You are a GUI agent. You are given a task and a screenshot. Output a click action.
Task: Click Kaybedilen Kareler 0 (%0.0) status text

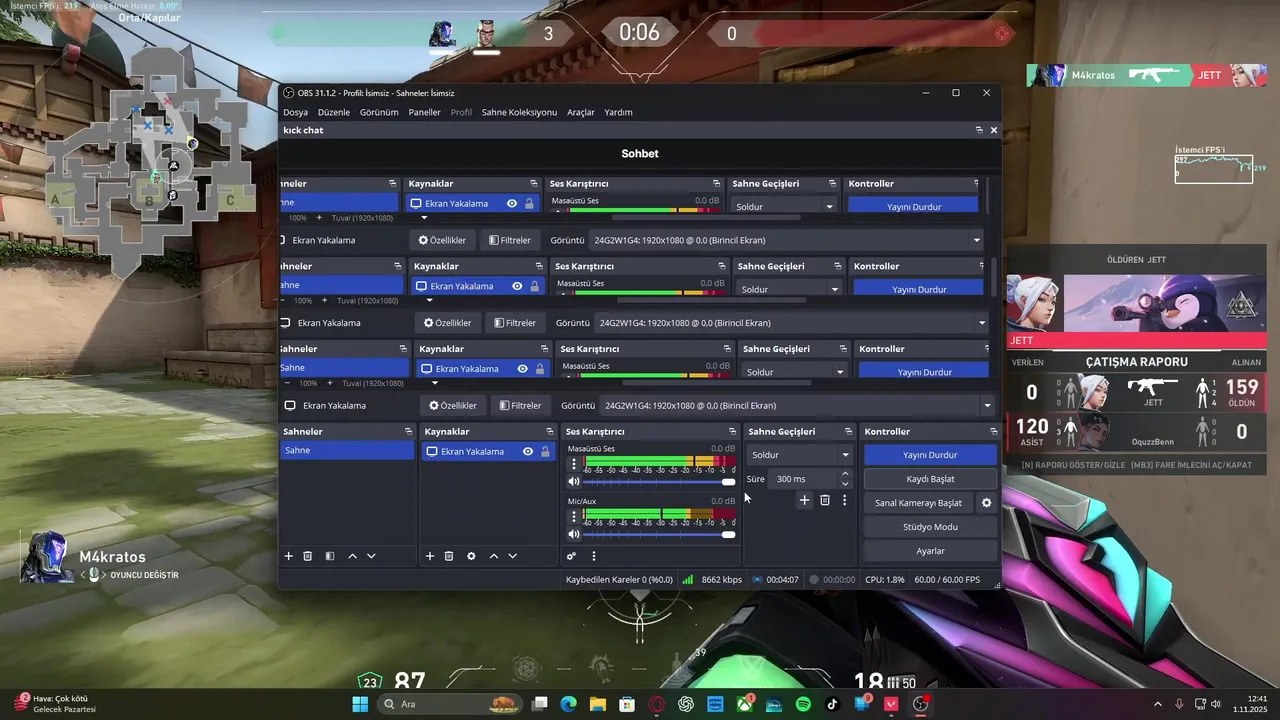tap(619, 579)
